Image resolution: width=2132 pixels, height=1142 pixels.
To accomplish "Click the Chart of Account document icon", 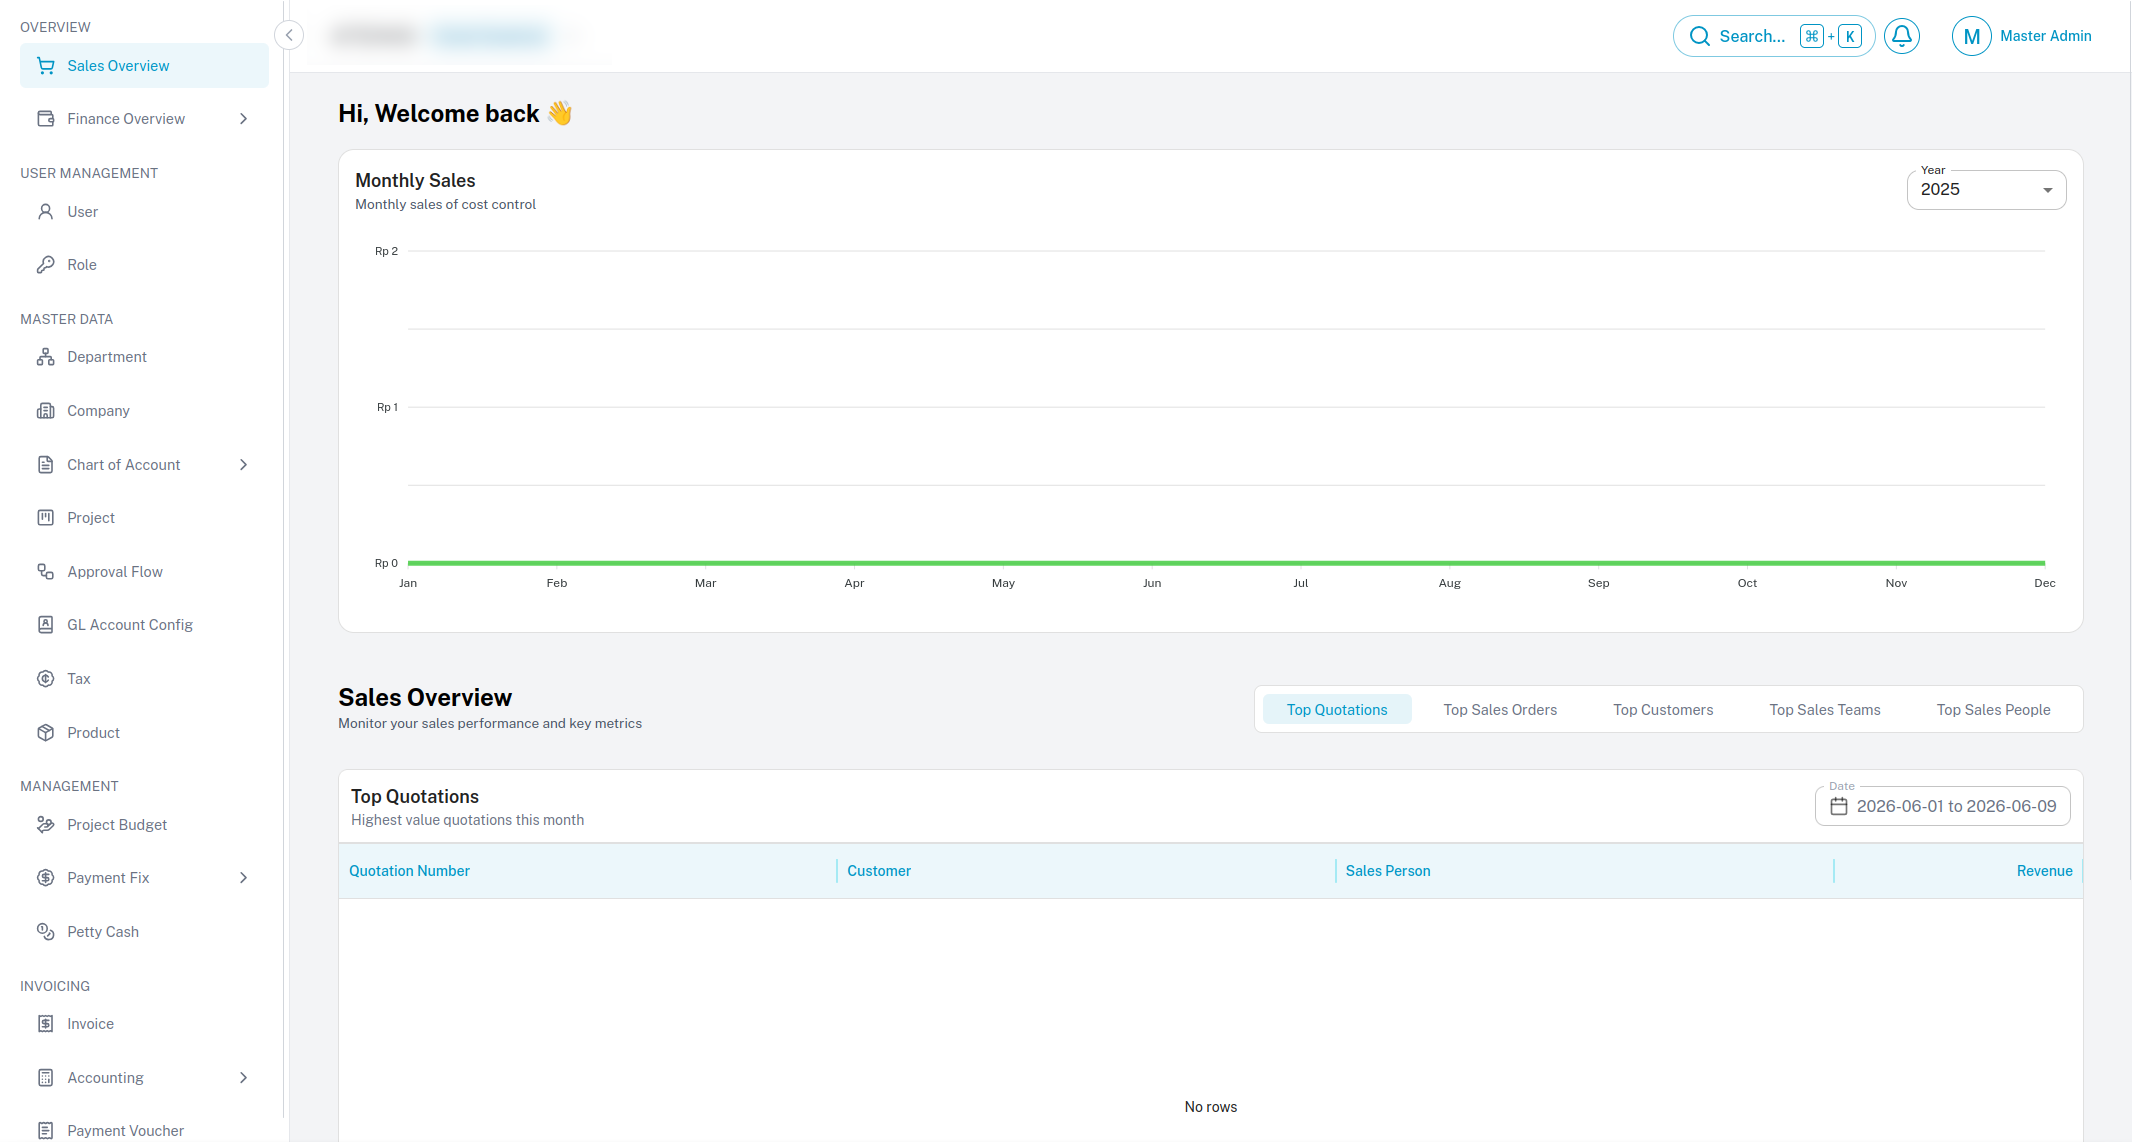I will click(46, 465).
